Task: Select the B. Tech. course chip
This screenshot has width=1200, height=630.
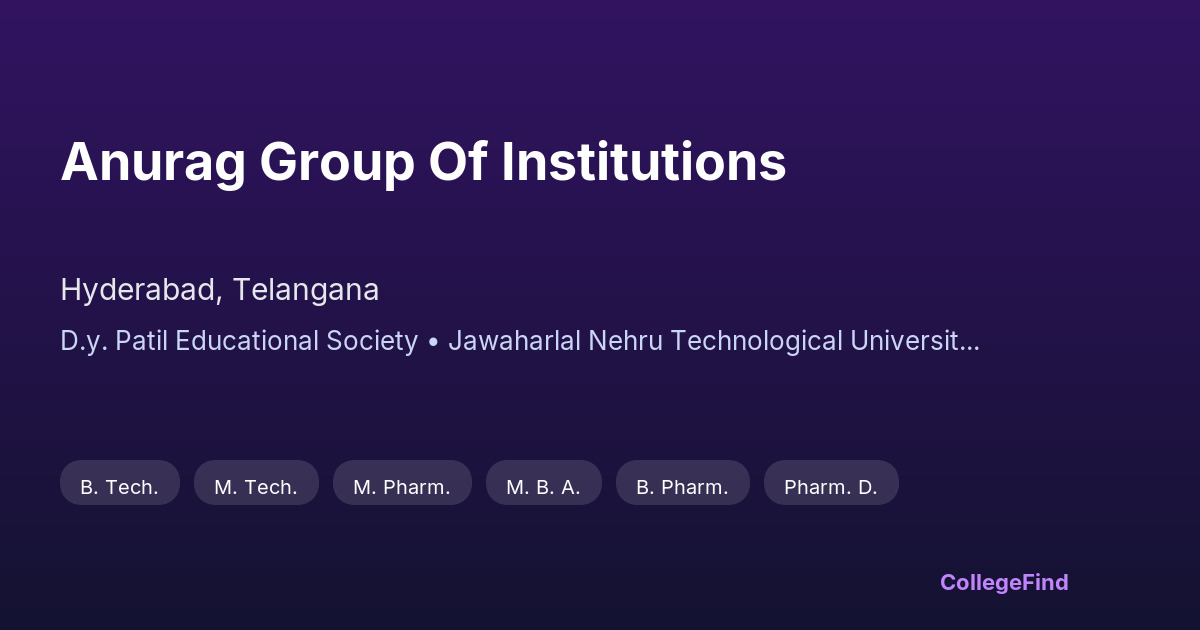Action: 120,487
